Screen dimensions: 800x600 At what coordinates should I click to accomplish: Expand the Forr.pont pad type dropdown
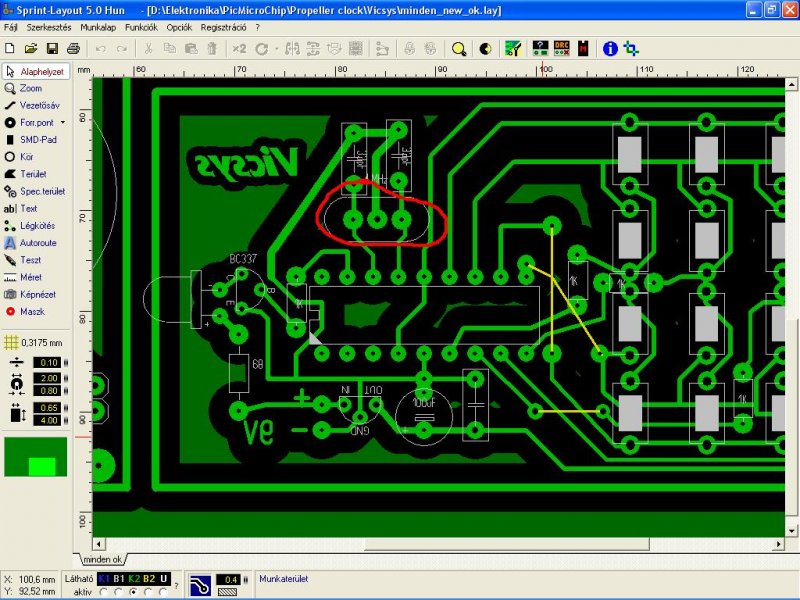63,122
